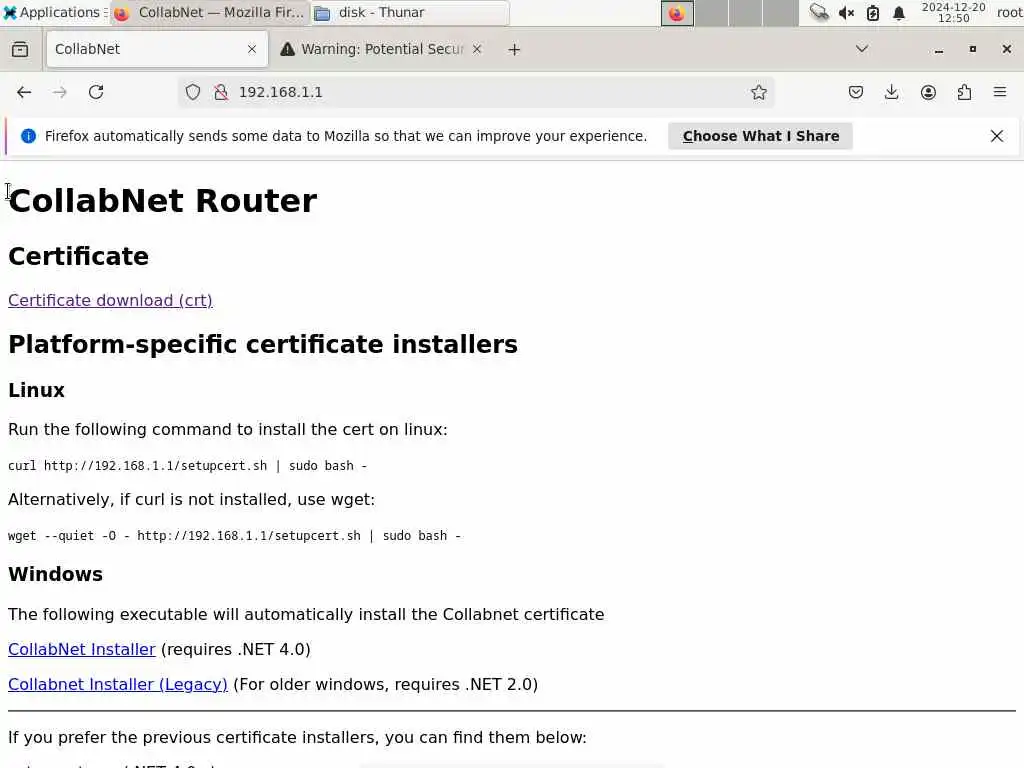Click the wget --quiet setupcert.sh command text

(x=234, y=536)
